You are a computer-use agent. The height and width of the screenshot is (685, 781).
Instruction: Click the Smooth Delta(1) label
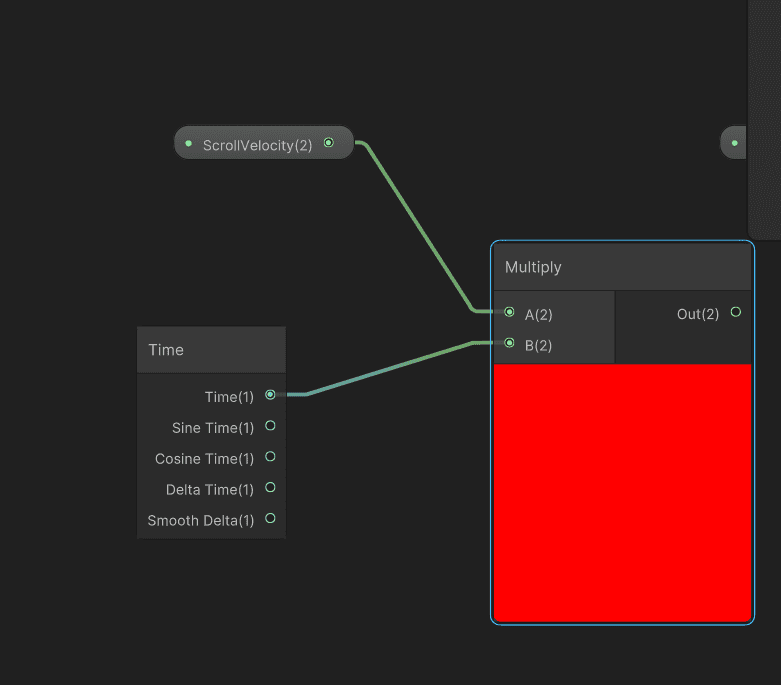click(x=201, y=521)
